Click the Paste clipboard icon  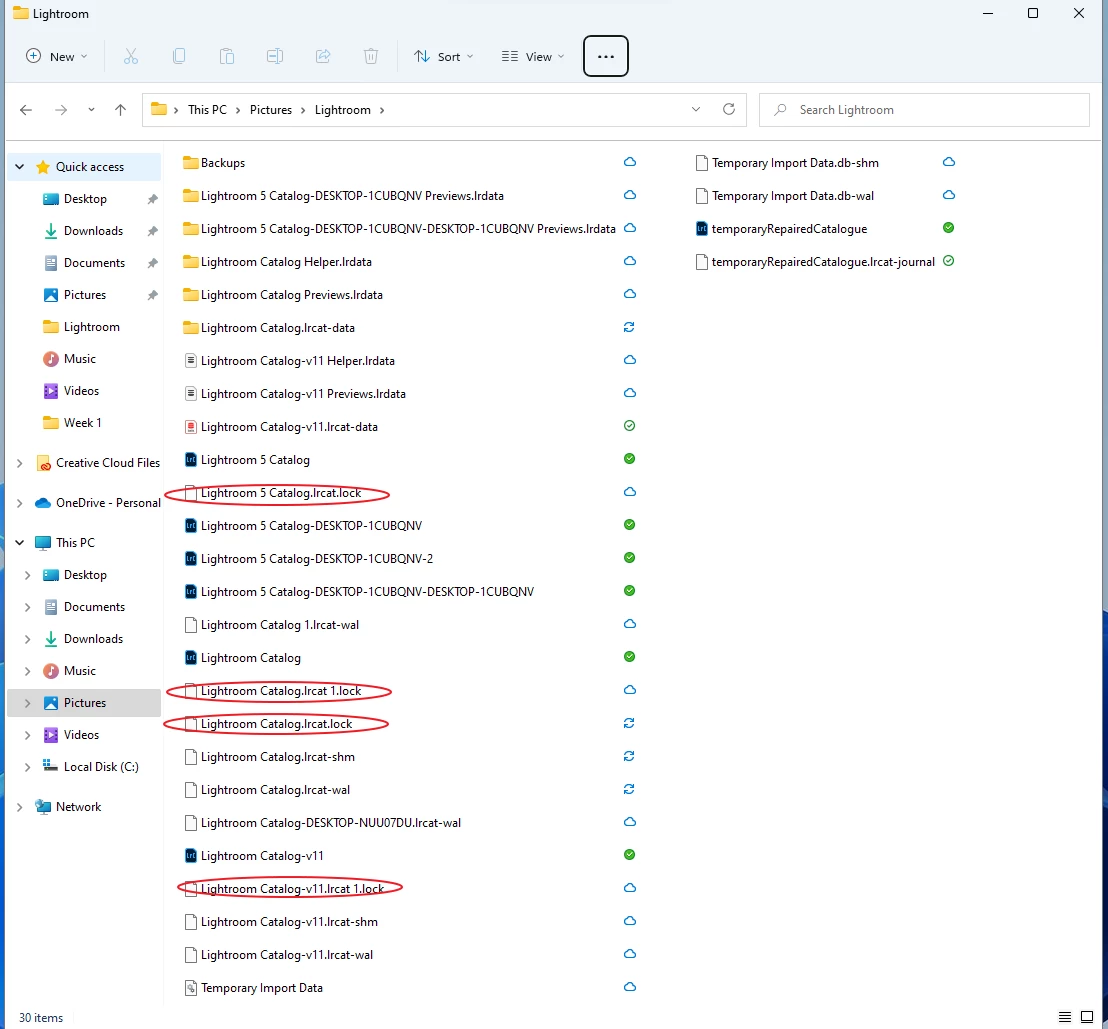[227, 57]
